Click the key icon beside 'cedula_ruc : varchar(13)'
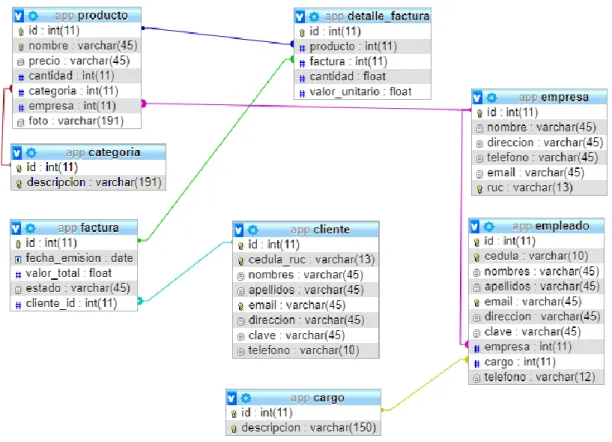This screenshot has height=442, width=612. 240,261
